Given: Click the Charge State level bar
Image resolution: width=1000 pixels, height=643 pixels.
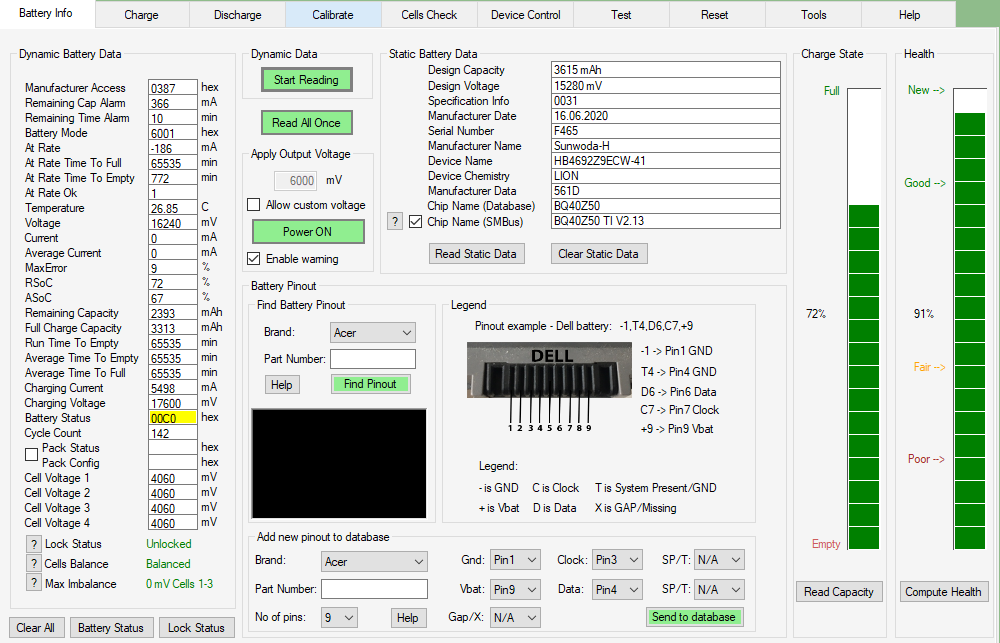Looking at the screenshot, I should tap(864, 318).
